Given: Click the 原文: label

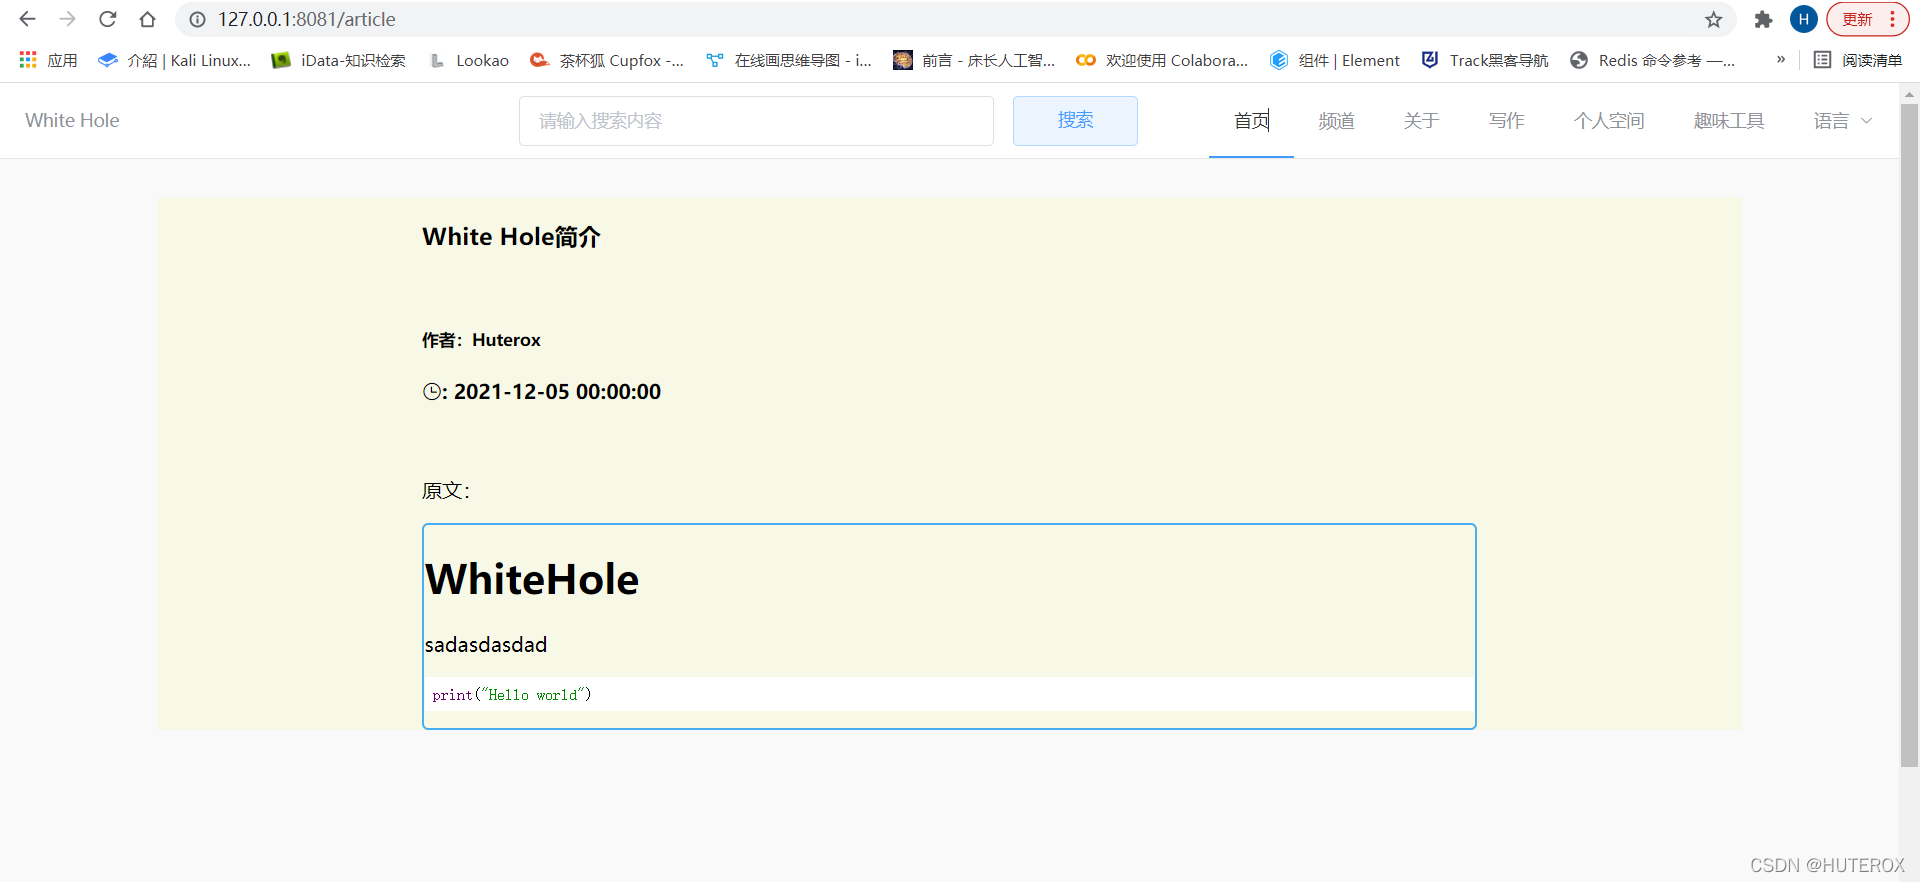Looking at the screenshot, I should point(446,491).
